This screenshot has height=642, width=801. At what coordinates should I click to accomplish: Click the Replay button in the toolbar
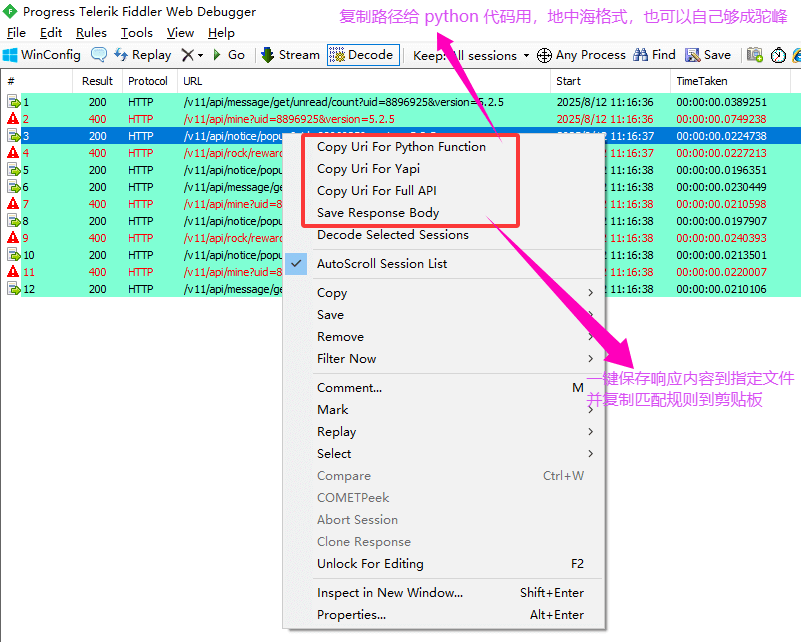pyautogui.click(x=143, y=55)
